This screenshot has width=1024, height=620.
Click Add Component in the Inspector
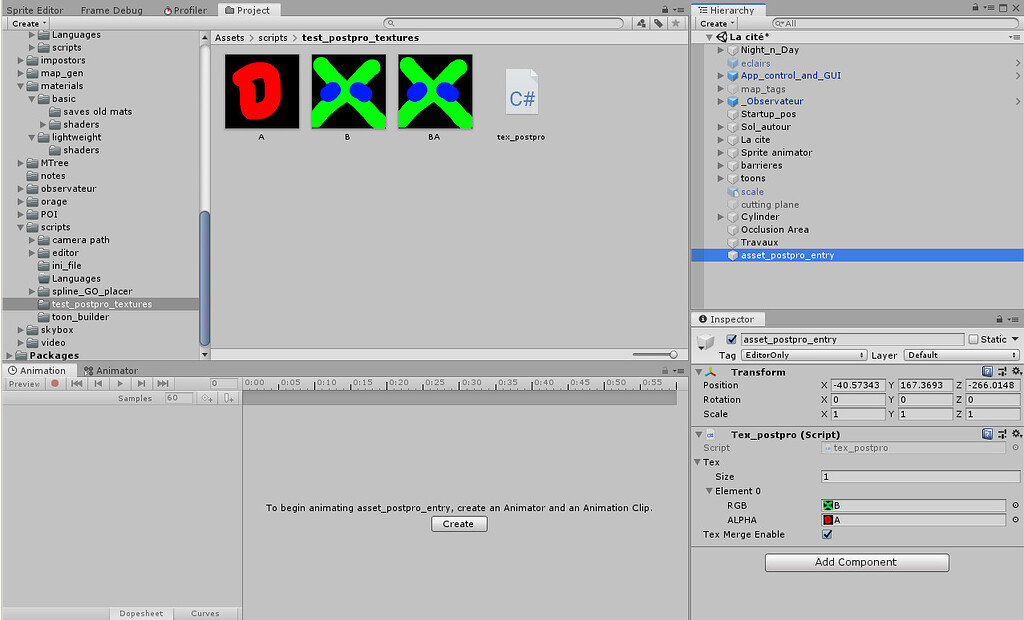[856, 562]
